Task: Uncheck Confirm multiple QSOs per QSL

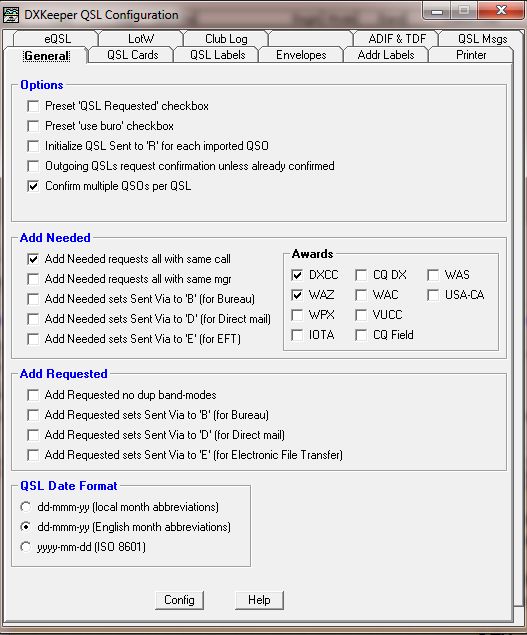Action: (33, 186)
